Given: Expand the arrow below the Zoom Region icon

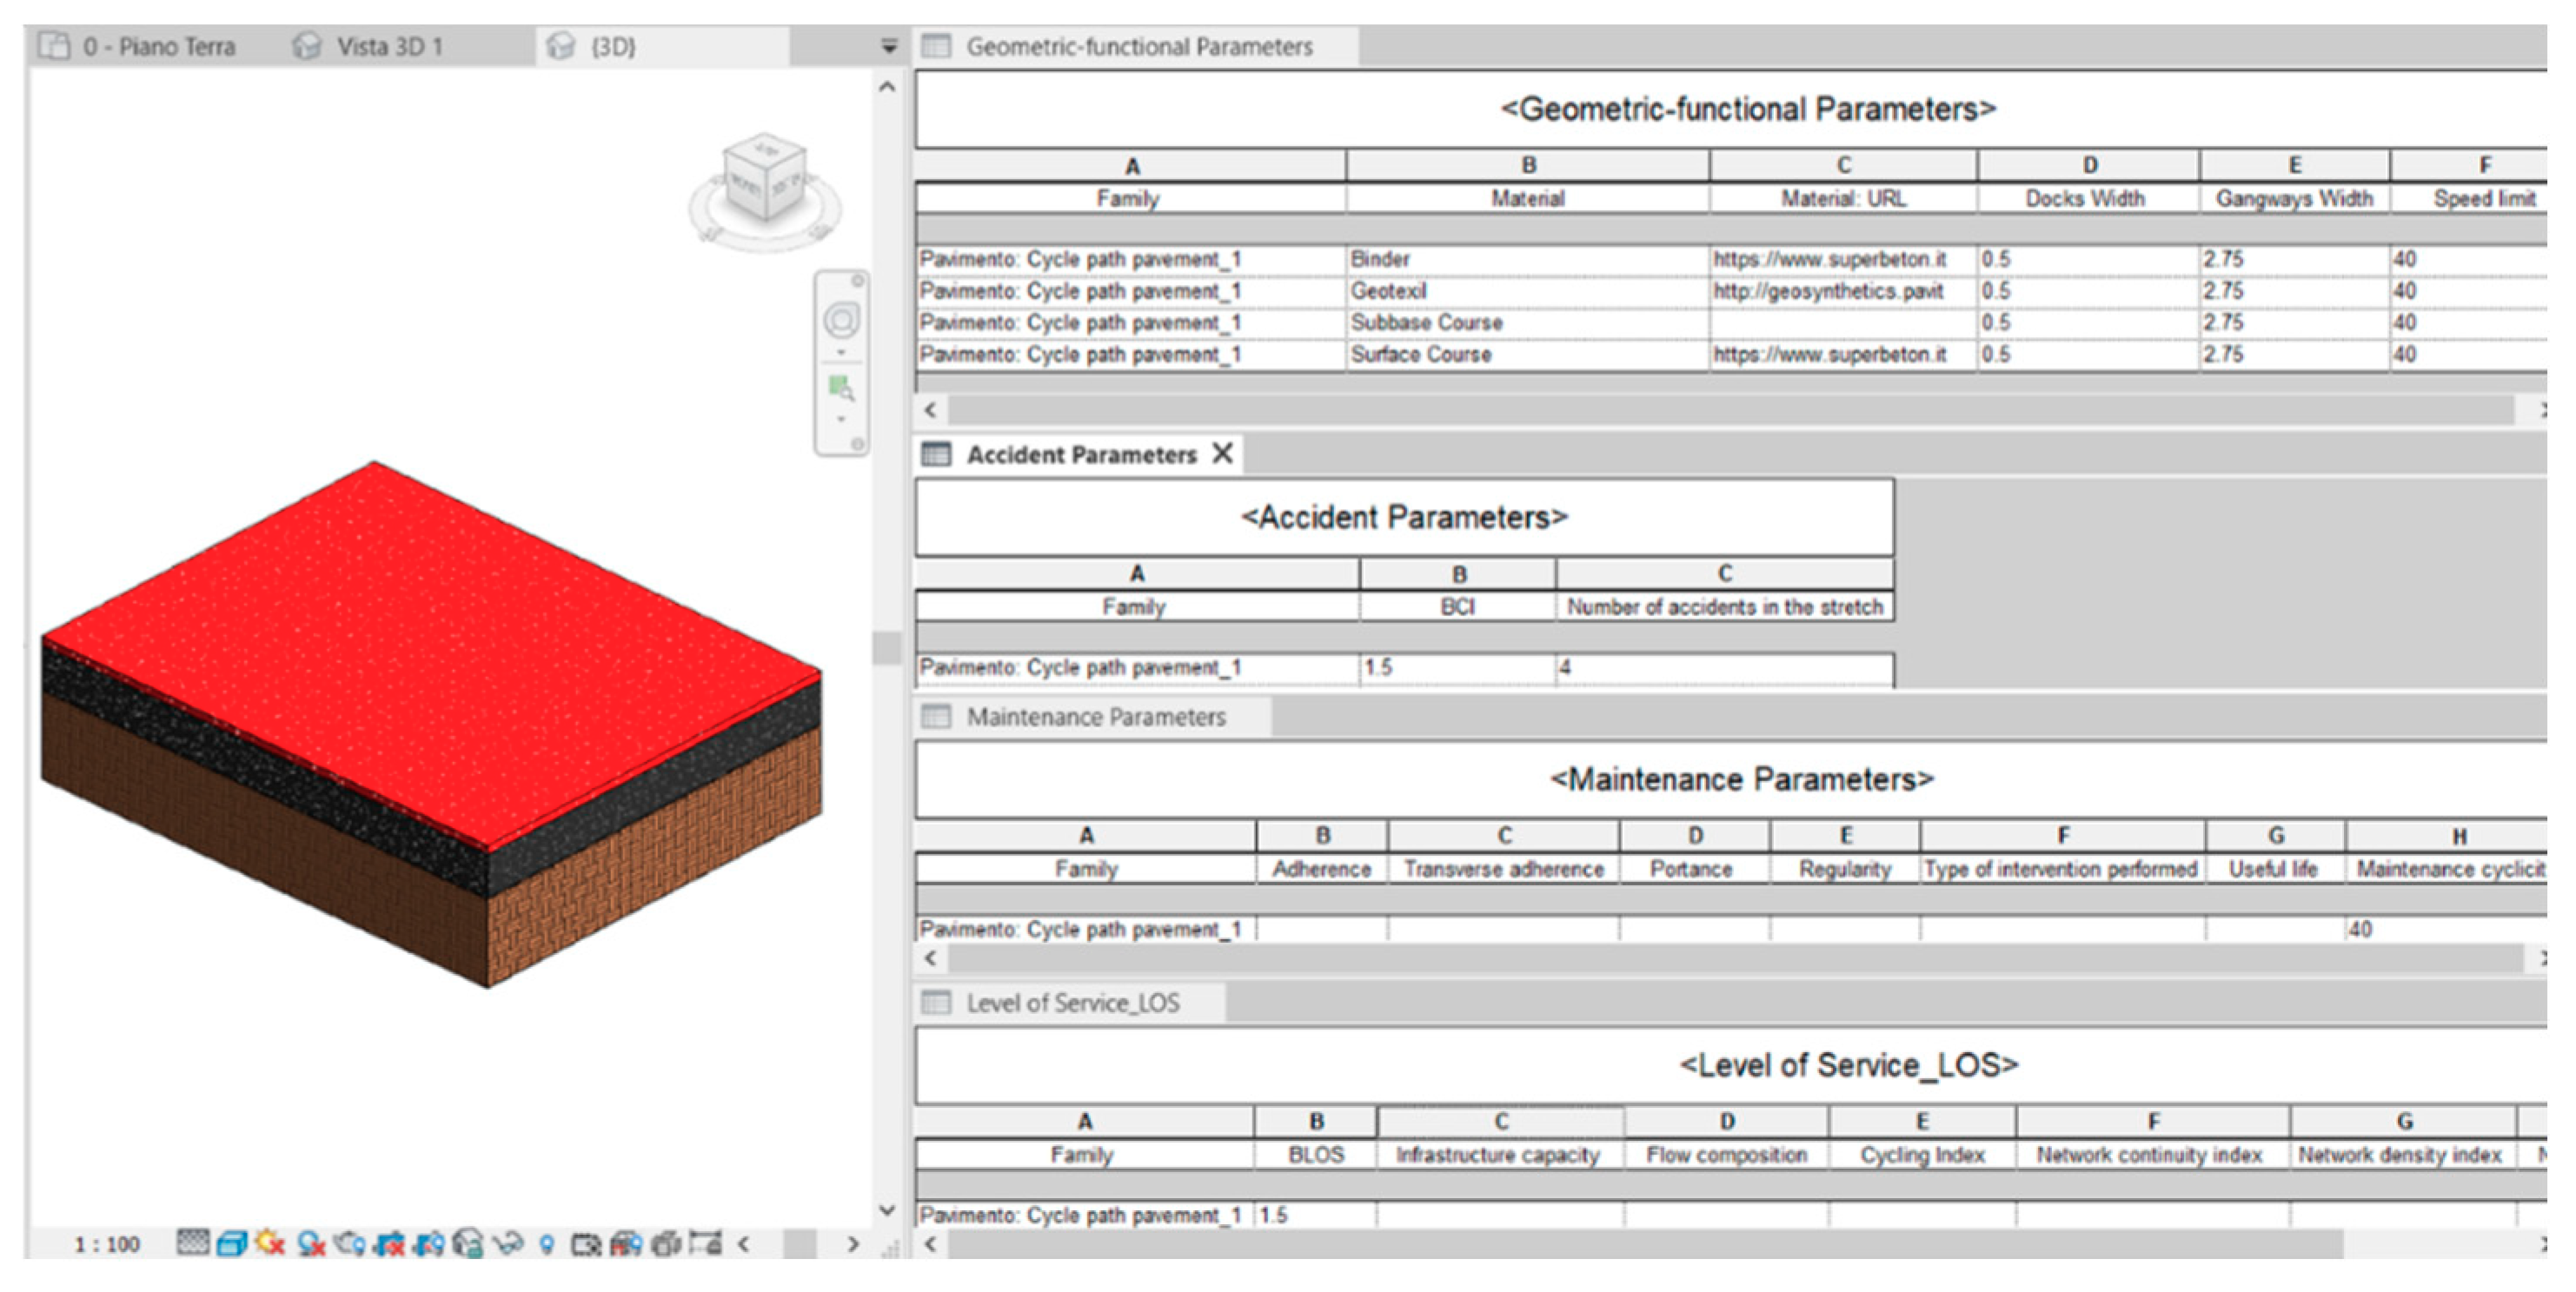Looking at the screenshot, I should coord(841,420).
